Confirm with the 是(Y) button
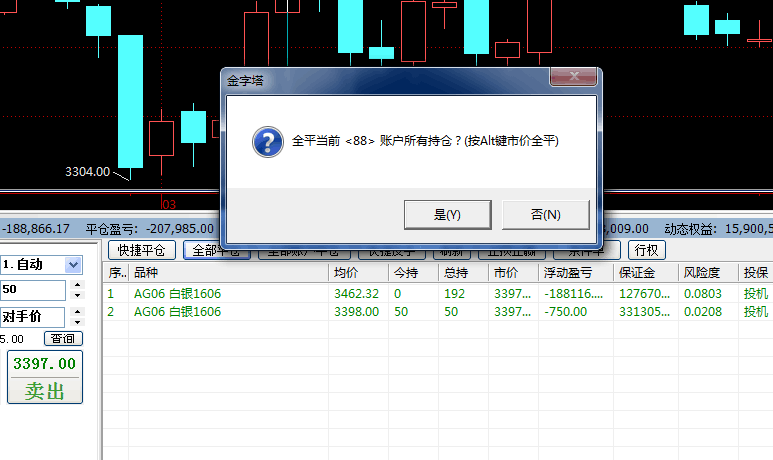 pyautogui.click(x=447, y=214)
